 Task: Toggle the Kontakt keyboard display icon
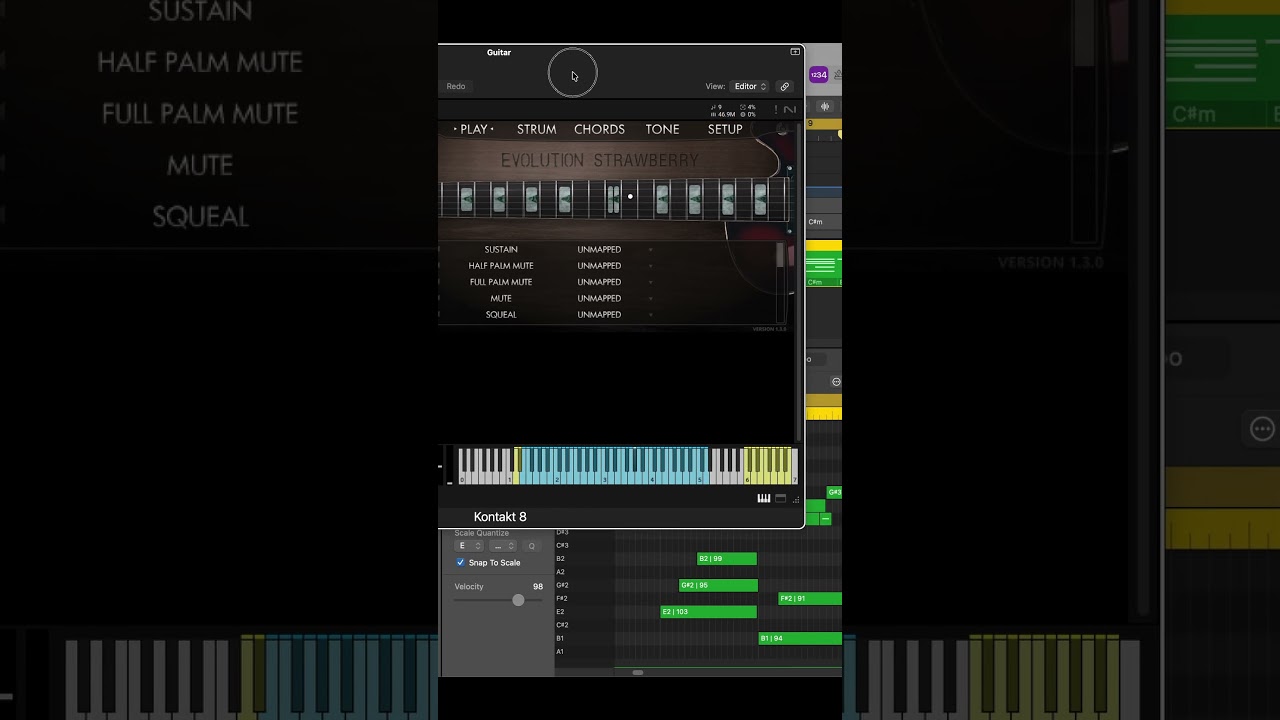tap(764, 499)
